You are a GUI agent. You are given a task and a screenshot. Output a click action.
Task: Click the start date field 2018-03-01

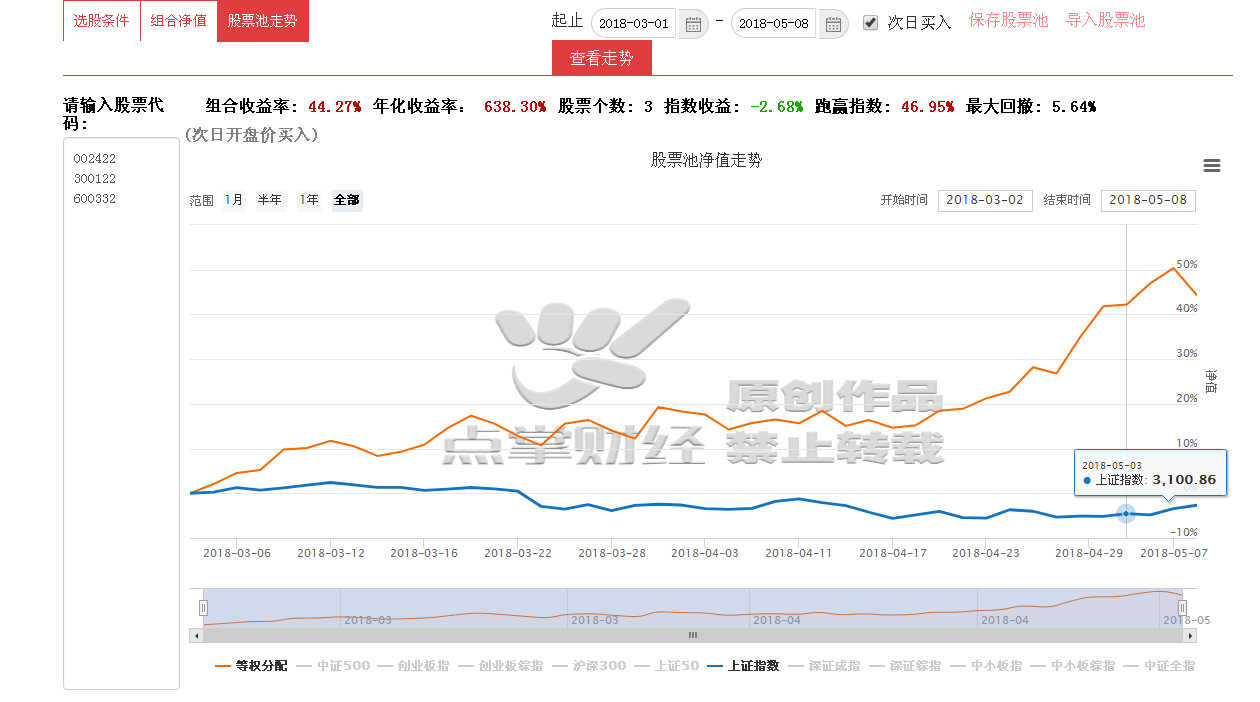coord(634,23)
